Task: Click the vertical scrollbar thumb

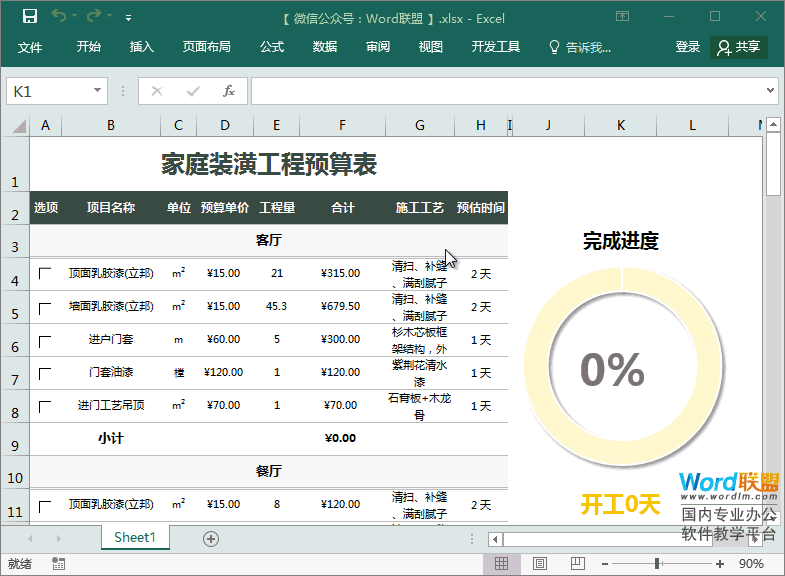Action: 773,164
